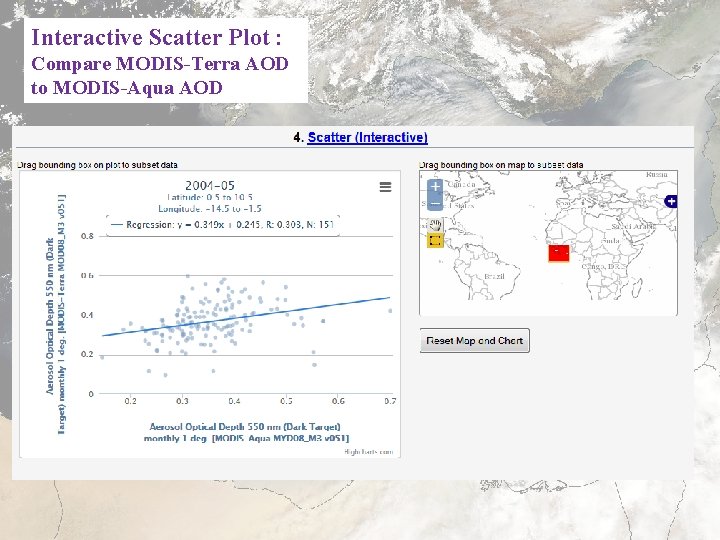720x540 pixels.
Task: Zoom out on the map
Action: (x=435, y=203)
